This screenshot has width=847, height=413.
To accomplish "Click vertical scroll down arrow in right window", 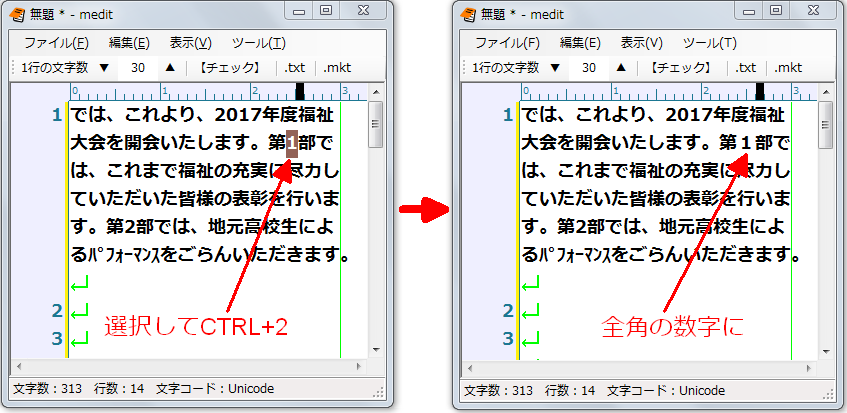I will click(827, 350).
